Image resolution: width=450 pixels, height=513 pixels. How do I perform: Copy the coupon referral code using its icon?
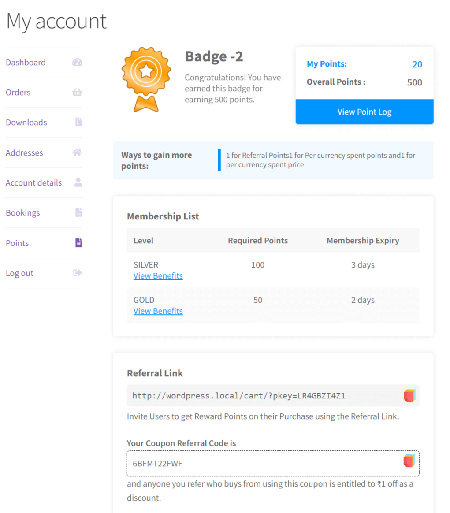point(410,461)
